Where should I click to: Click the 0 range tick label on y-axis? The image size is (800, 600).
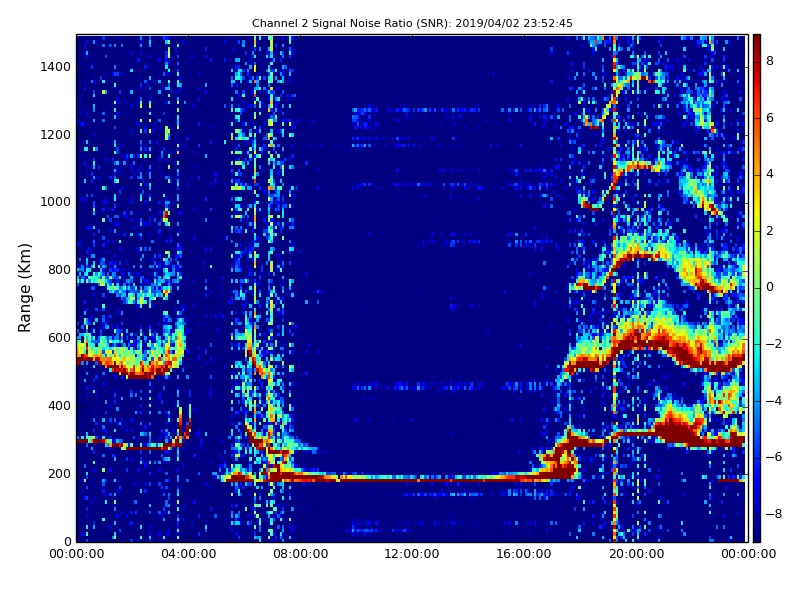pyautogui.click(x=67, y=541)
